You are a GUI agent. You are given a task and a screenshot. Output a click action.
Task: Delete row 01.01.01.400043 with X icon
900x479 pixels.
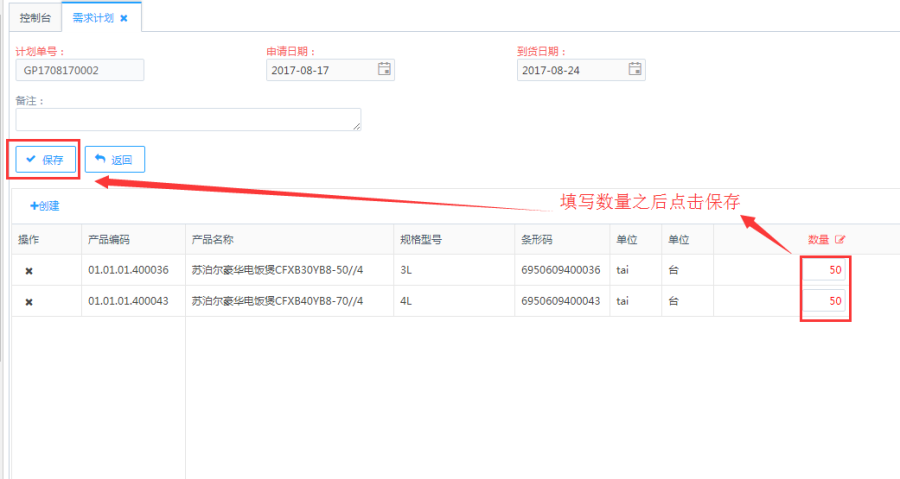(x=29, y=302)
